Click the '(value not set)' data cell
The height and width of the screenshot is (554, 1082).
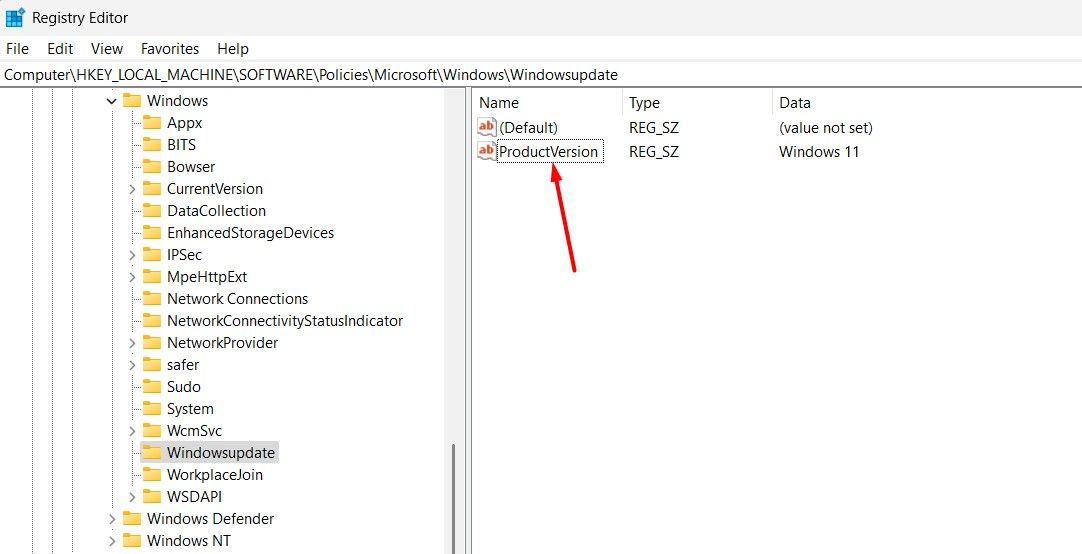coord(826,128)
